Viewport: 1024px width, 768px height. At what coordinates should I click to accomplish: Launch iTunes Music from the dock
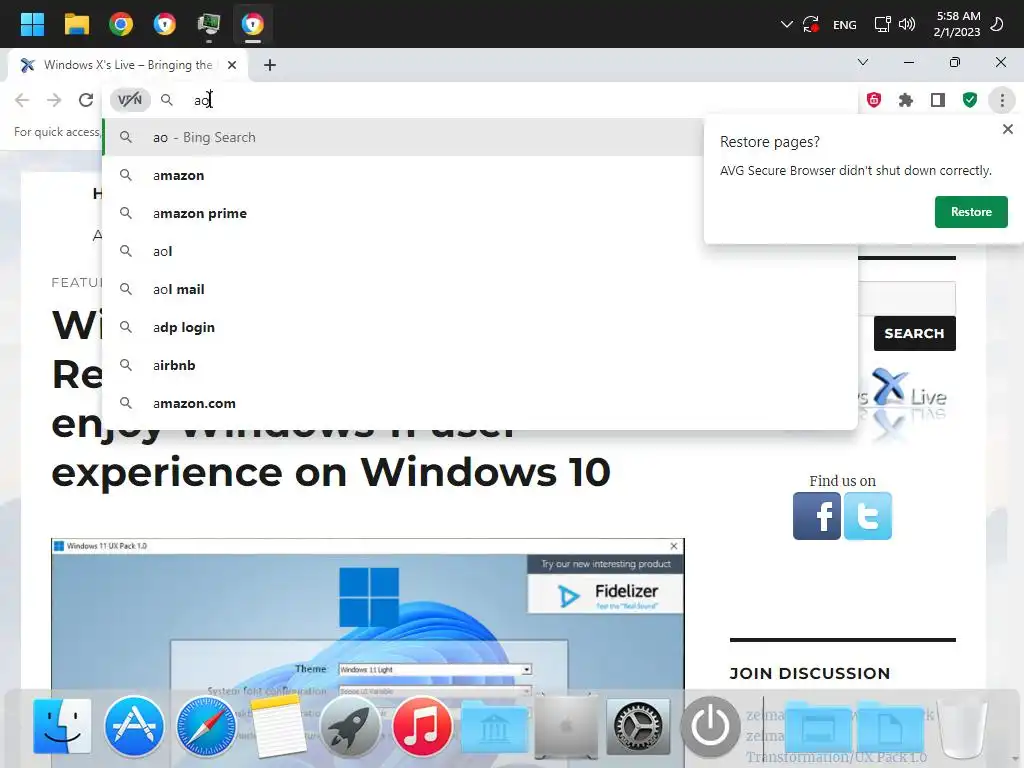[422, 726]
